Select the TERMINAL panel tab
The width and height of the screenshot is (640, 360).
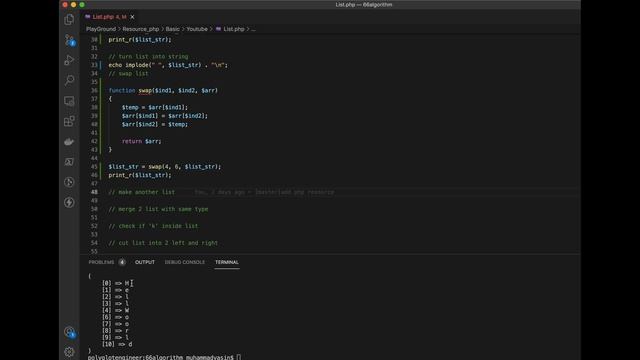pyautogui.click(x=227, y=262)
